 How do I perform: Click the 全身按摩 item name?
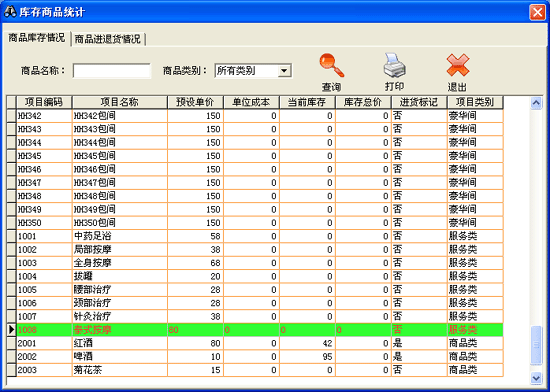coord(93,263)
